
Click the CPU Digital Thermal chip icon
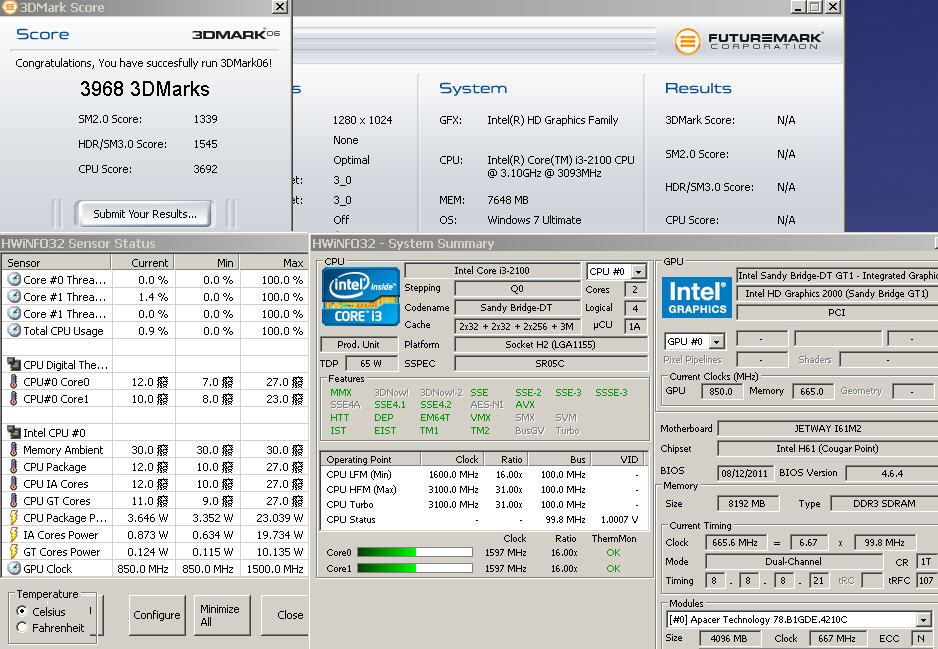[14, 364]
